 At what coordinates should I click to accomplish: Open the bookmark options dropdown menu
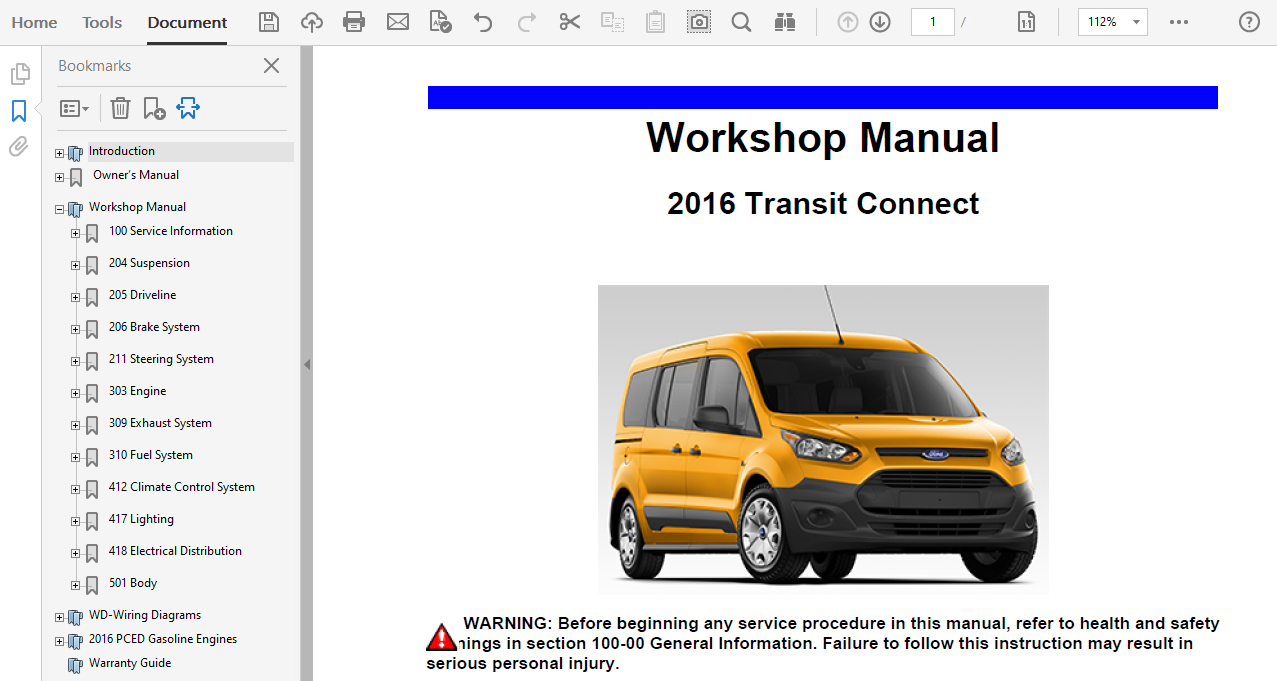(x=74, y=108)
